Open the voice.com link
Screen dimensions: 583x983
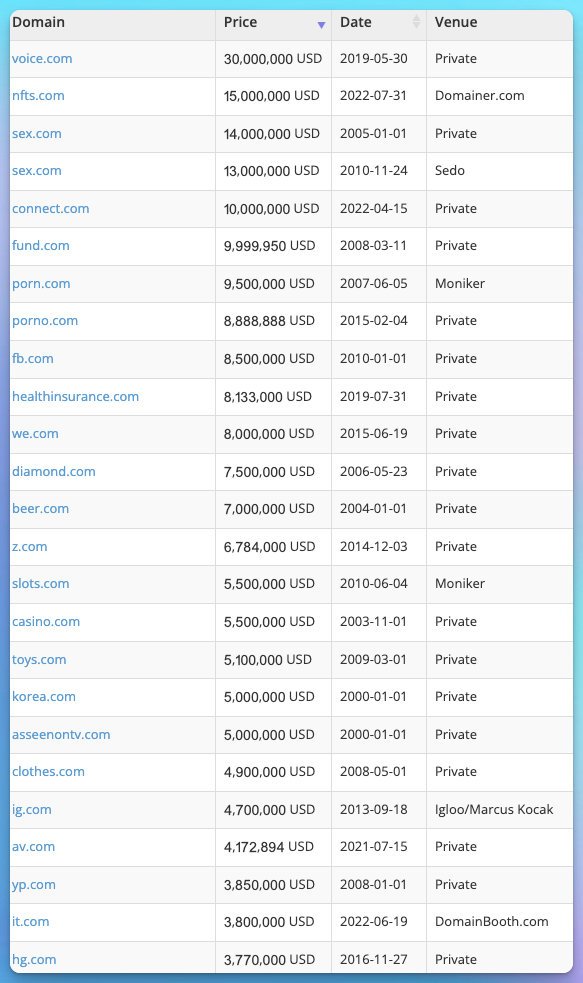click(x=42, y=58)
